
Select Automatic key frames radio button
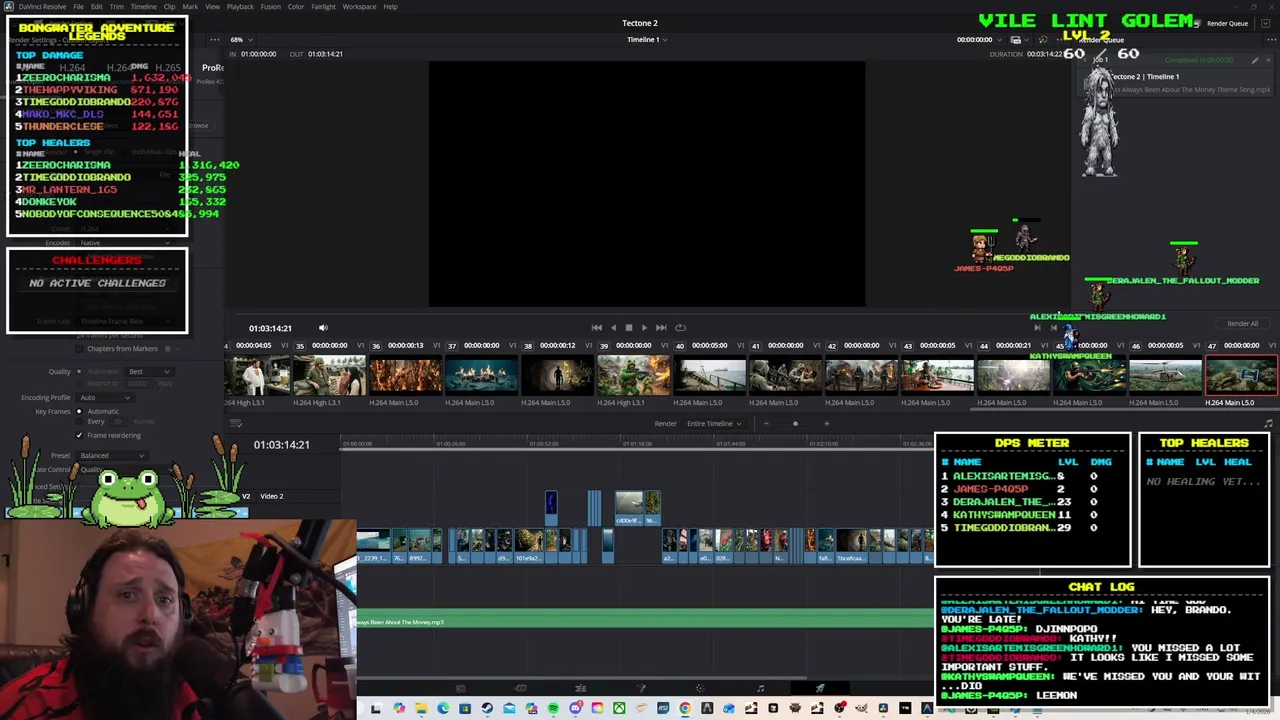pos(80,411)
